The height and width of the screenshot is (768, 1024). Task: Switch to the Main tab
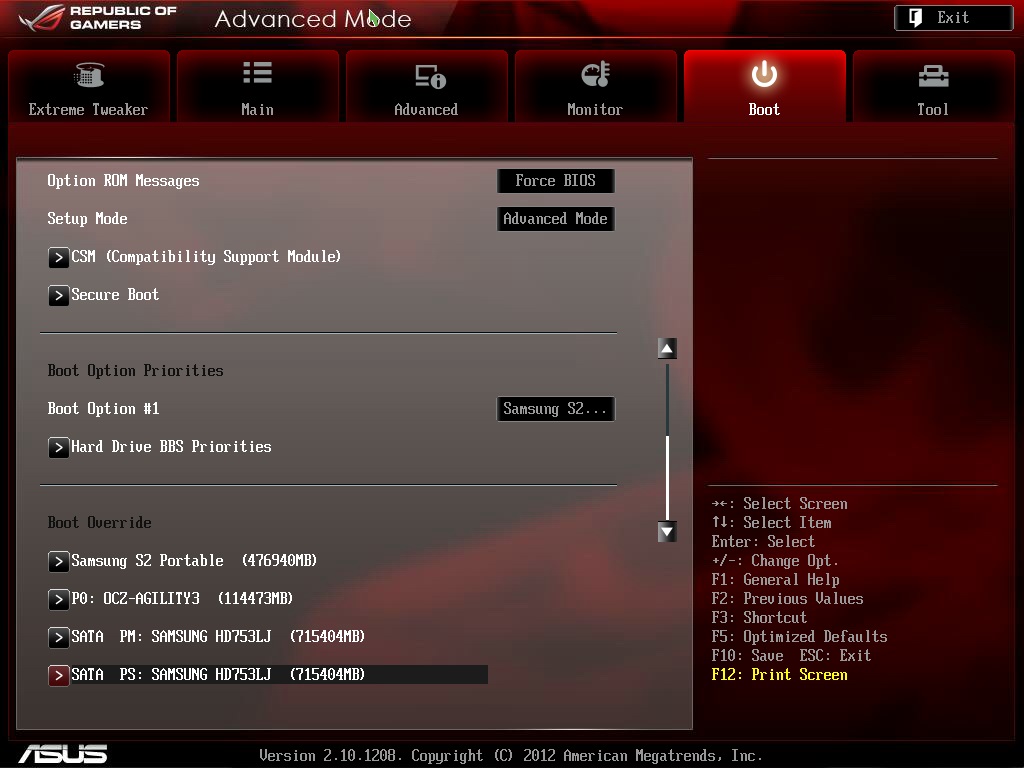[257, 86]
